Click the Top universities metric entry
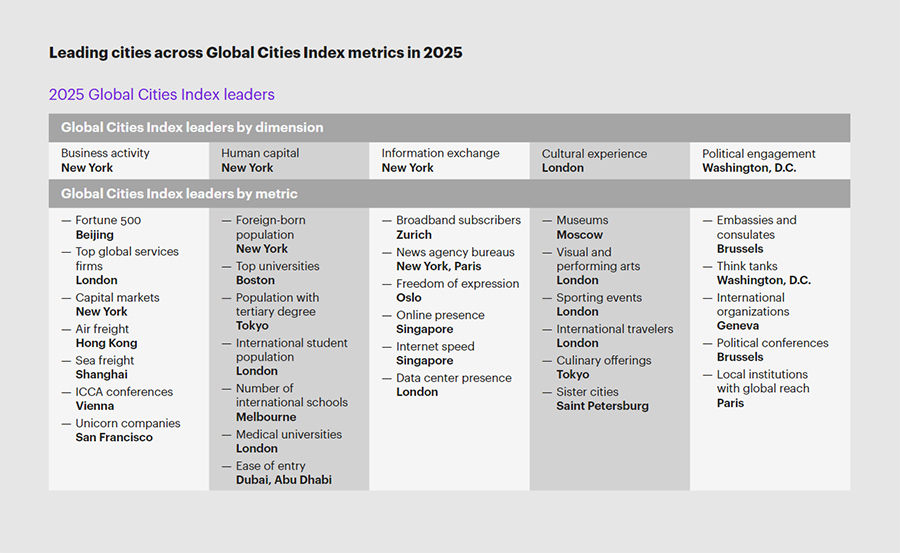 click(x=277, y=267)
